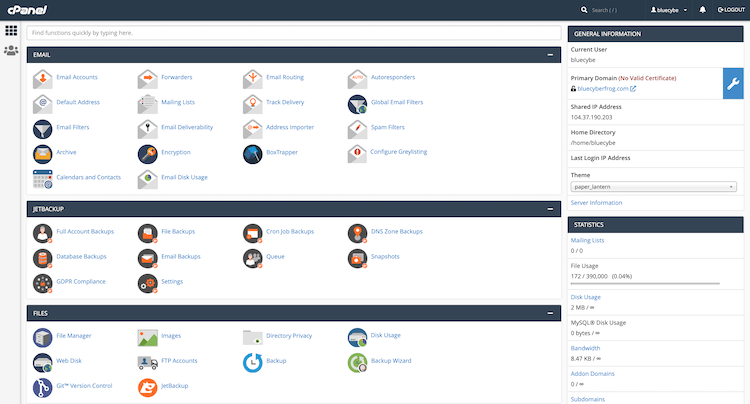Open the Address Importer icon
750x404 pixels.
[253, 129]
